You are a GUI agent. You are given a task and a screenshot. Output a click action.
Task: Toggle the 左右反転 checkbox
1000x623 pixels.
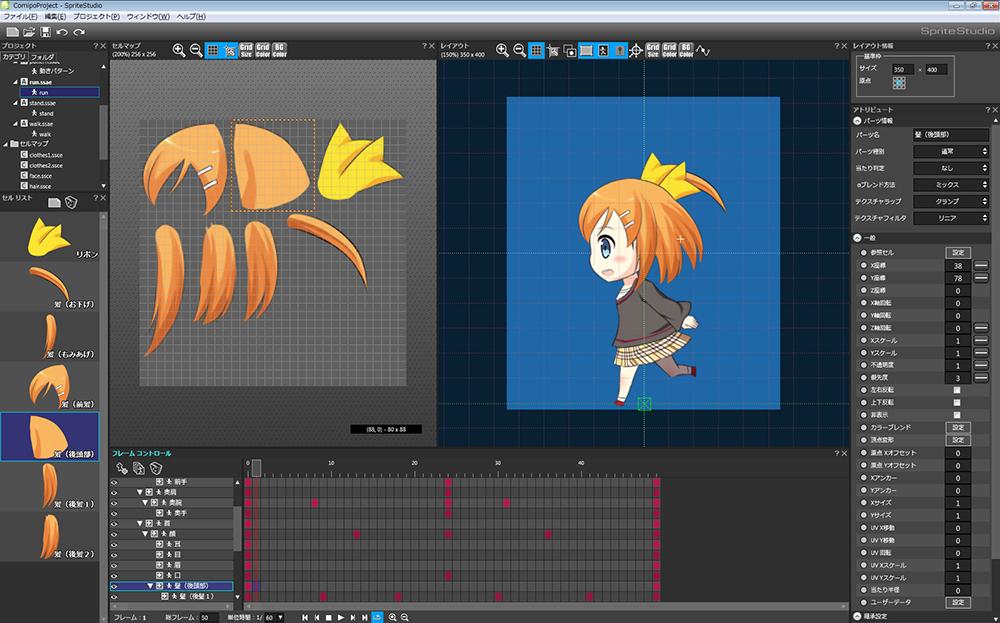pos(957,390)
